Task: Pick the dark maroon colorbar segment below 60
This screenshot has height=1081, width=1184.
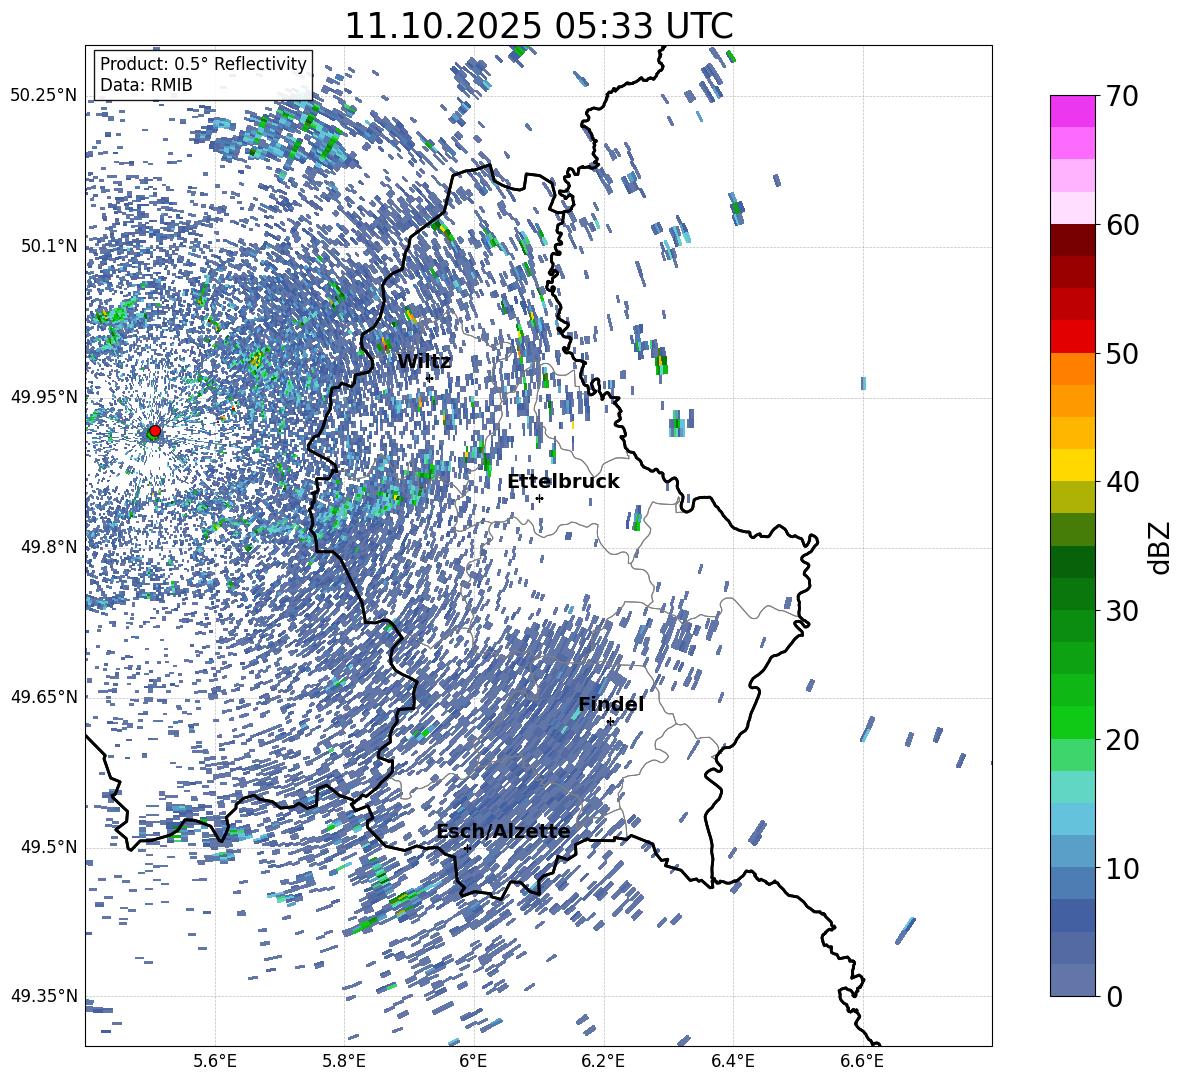Action: click(1072, 240)
